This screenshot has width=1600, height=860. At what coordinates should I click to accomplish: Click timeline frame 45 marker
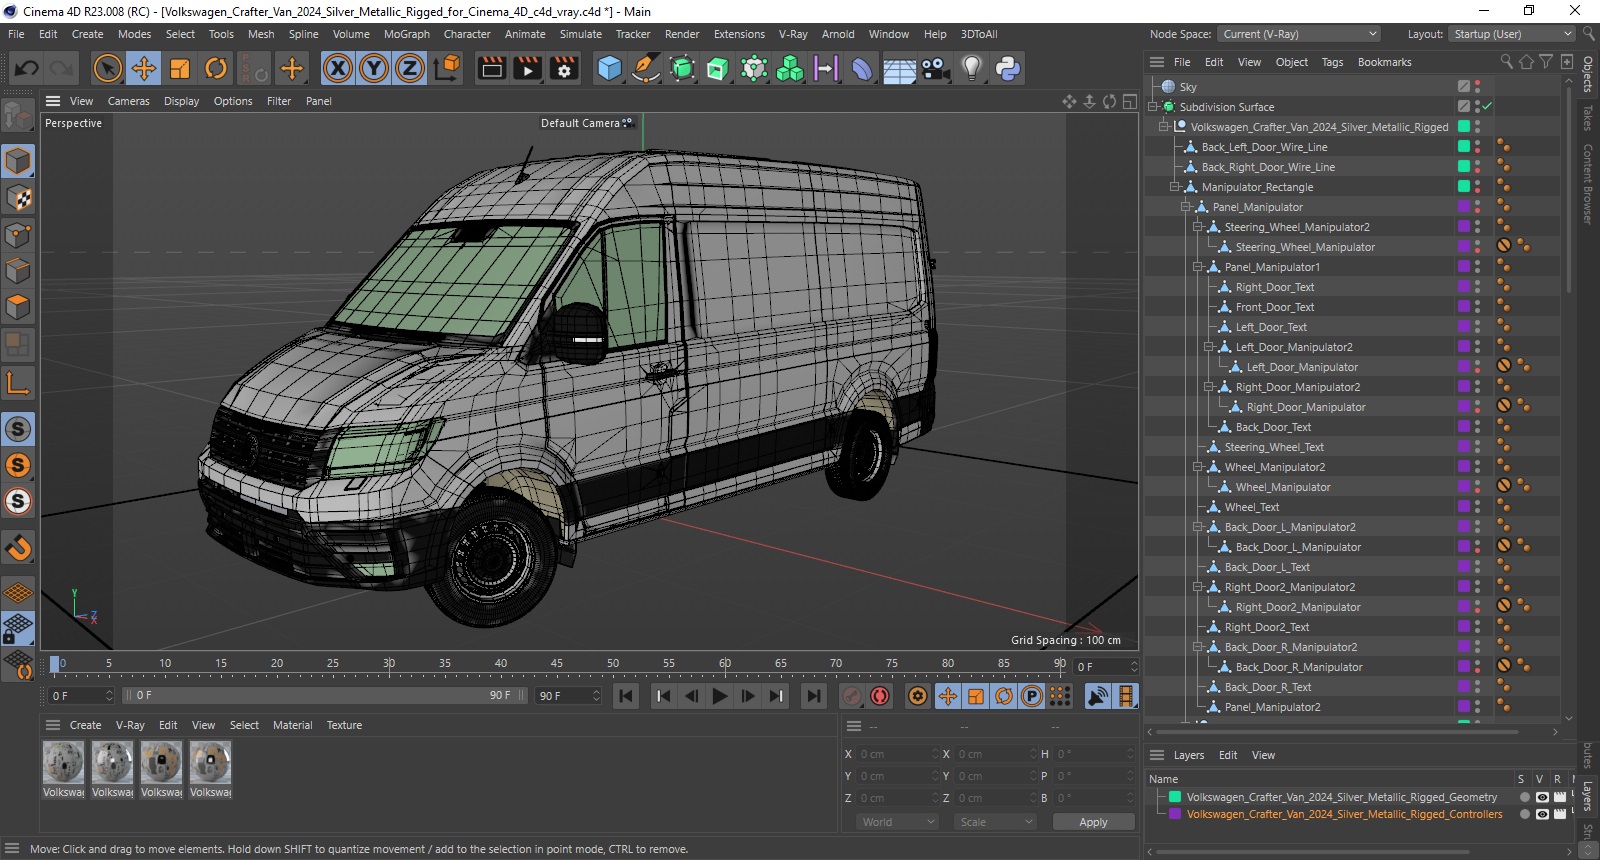(557, 663)
